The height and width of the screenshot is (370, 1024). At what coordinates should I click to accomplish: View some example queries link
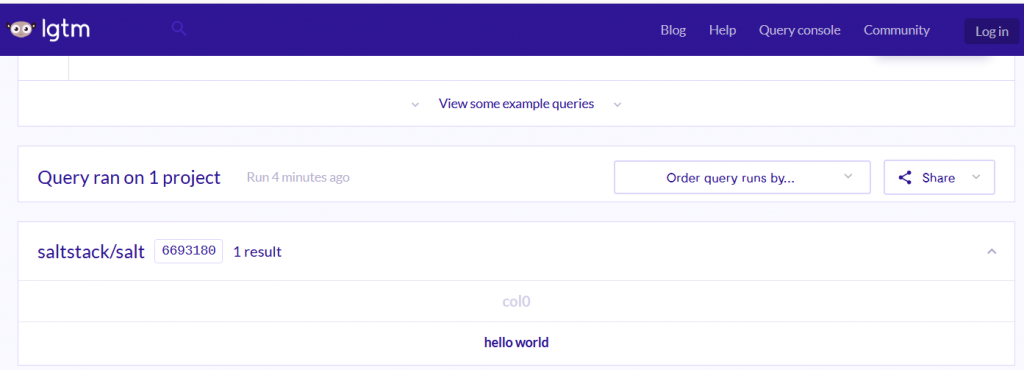coord(516,104)
